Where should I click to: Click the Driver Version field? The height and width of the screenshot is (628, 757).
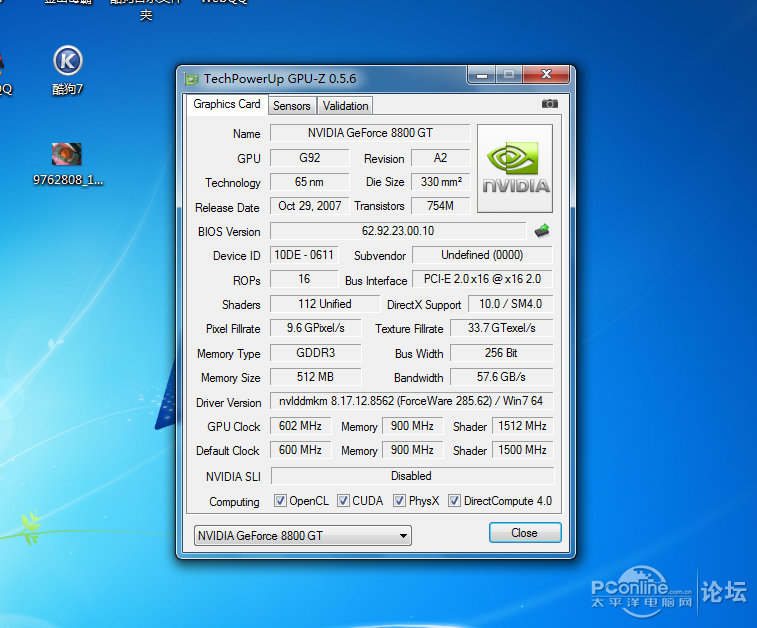coord(411,401)
